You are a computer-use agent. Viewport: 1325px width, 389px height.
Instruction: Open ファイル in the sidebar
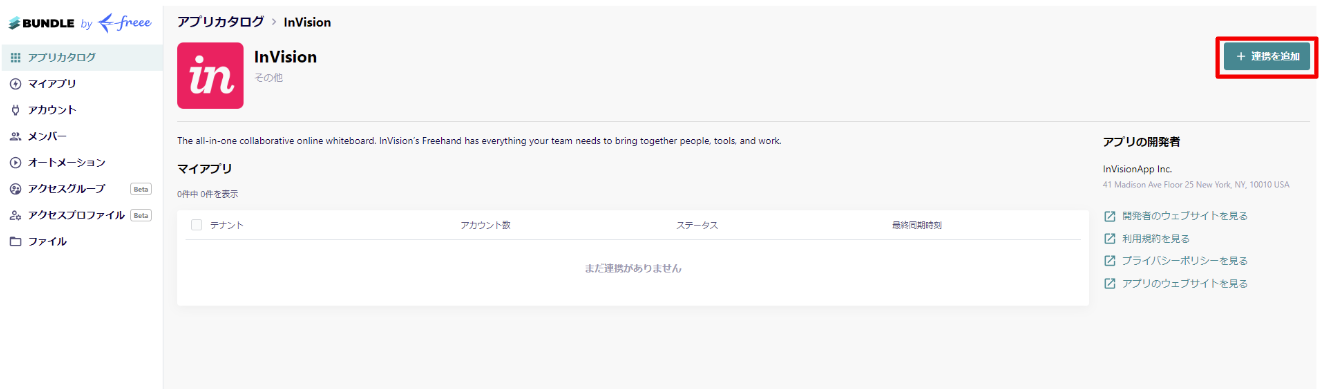81,241
